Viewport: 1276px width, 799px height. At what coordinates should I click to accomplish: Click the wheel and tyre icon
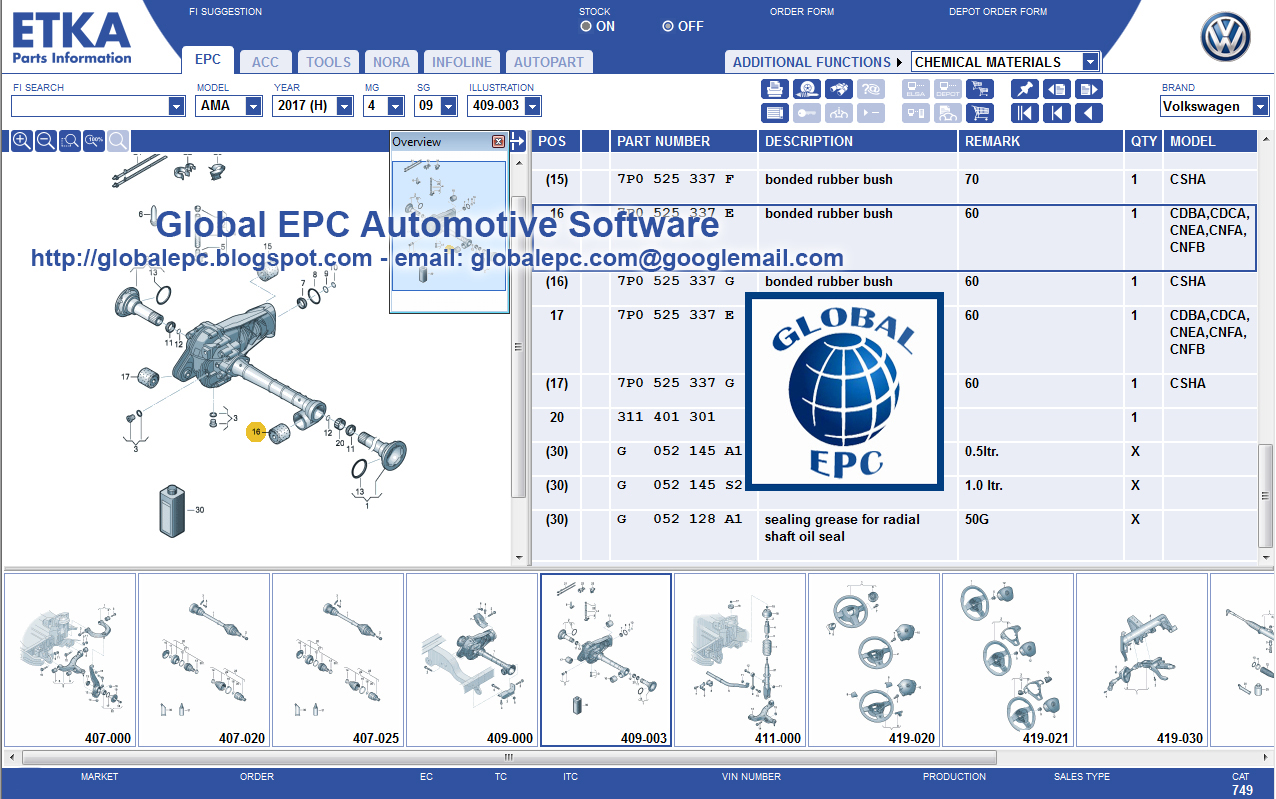807,89
